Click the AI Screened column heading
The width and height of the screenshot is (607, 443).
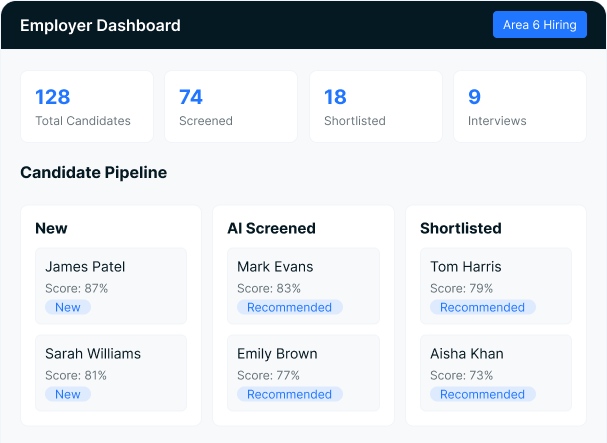point(271,228)
